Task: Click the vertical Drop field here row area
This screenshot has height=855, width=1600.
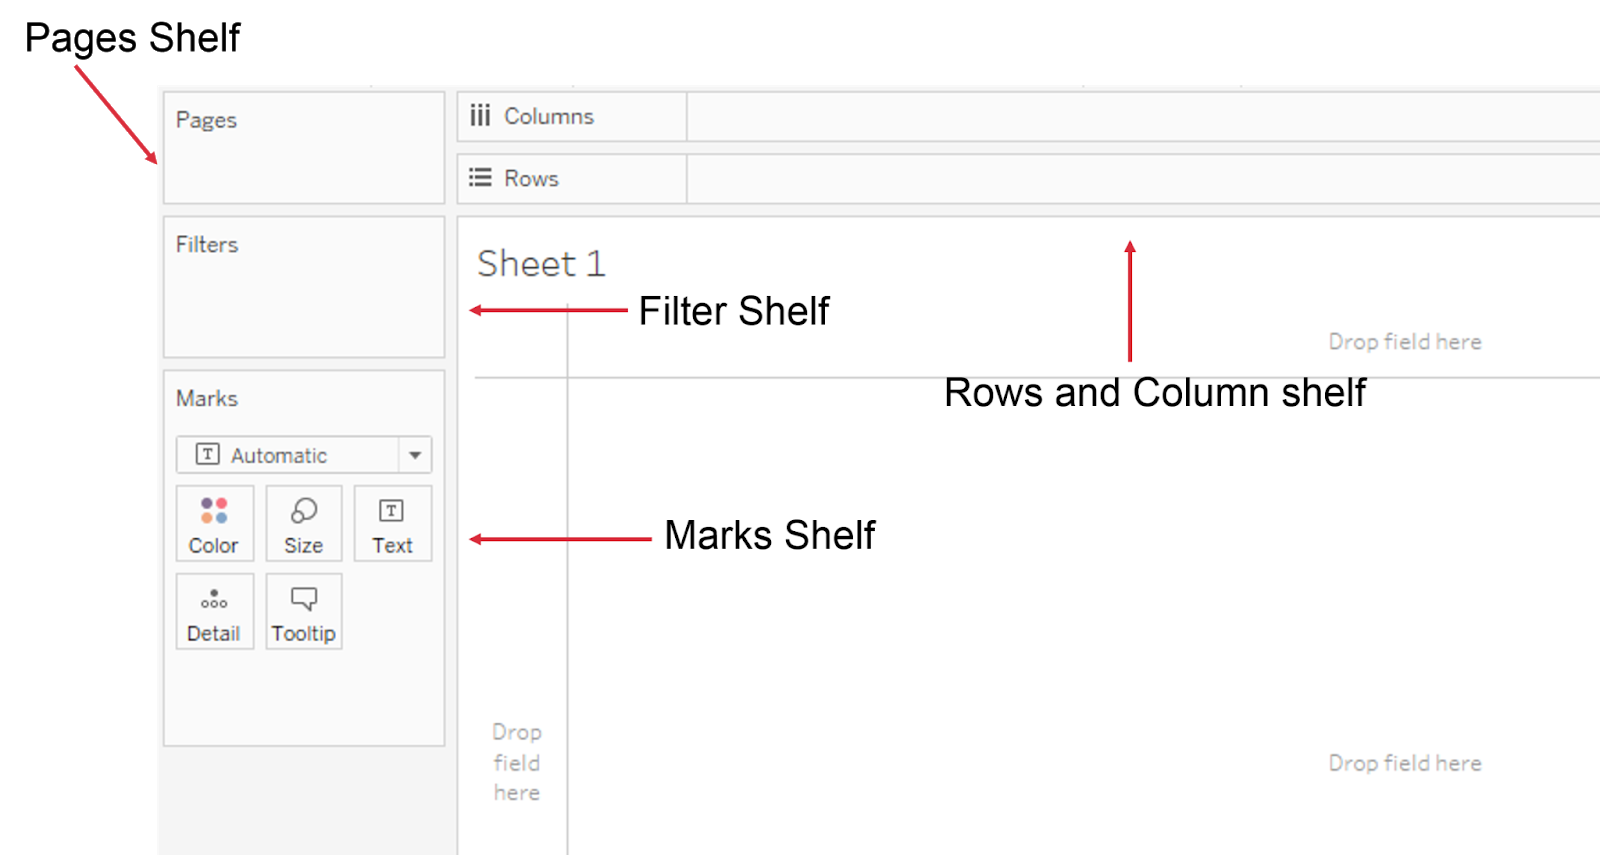Action: click(517, 762)
